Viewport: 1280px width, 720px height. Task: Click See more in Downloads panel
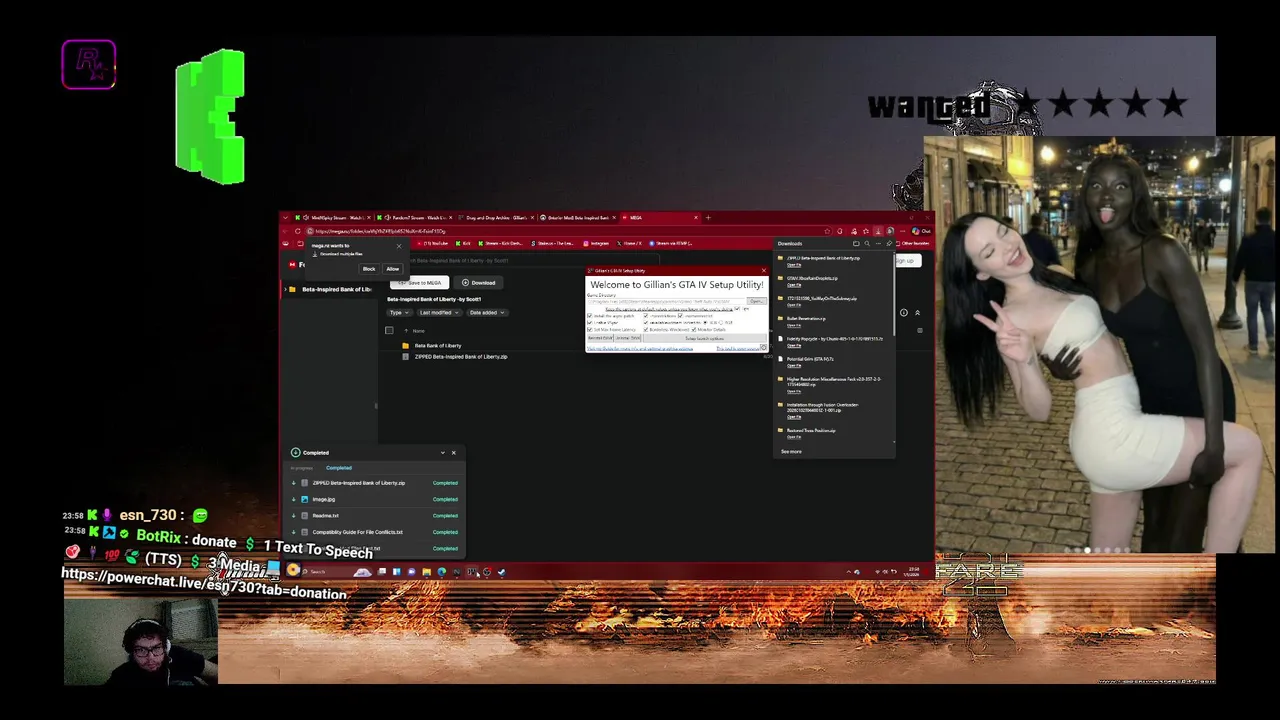791,451
